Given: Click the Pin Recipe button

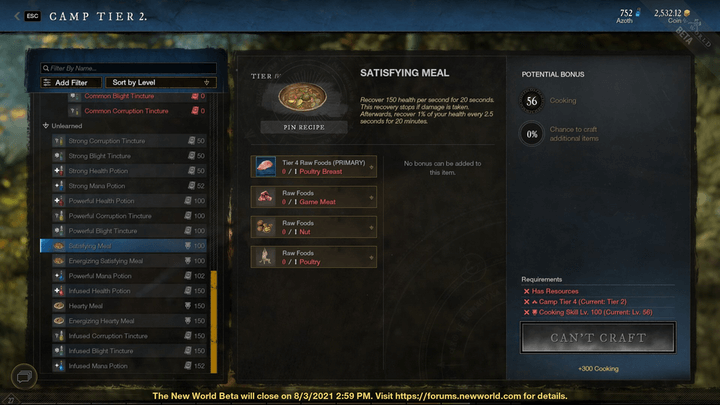Looking at the screenshot, I should coord(304,127).
